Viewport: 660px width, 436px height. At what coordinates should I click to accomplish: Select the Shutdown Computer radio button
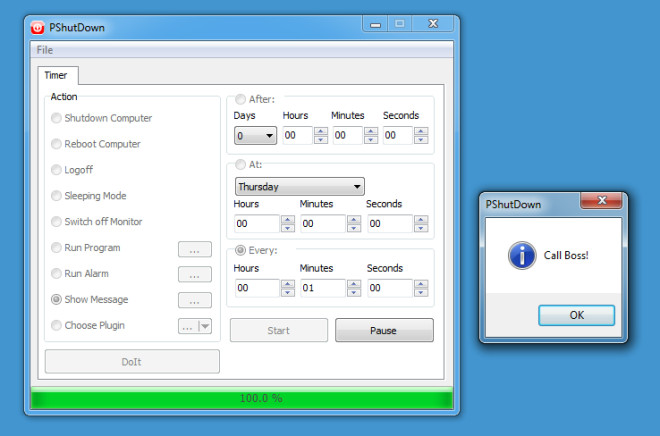click(56, 118)
